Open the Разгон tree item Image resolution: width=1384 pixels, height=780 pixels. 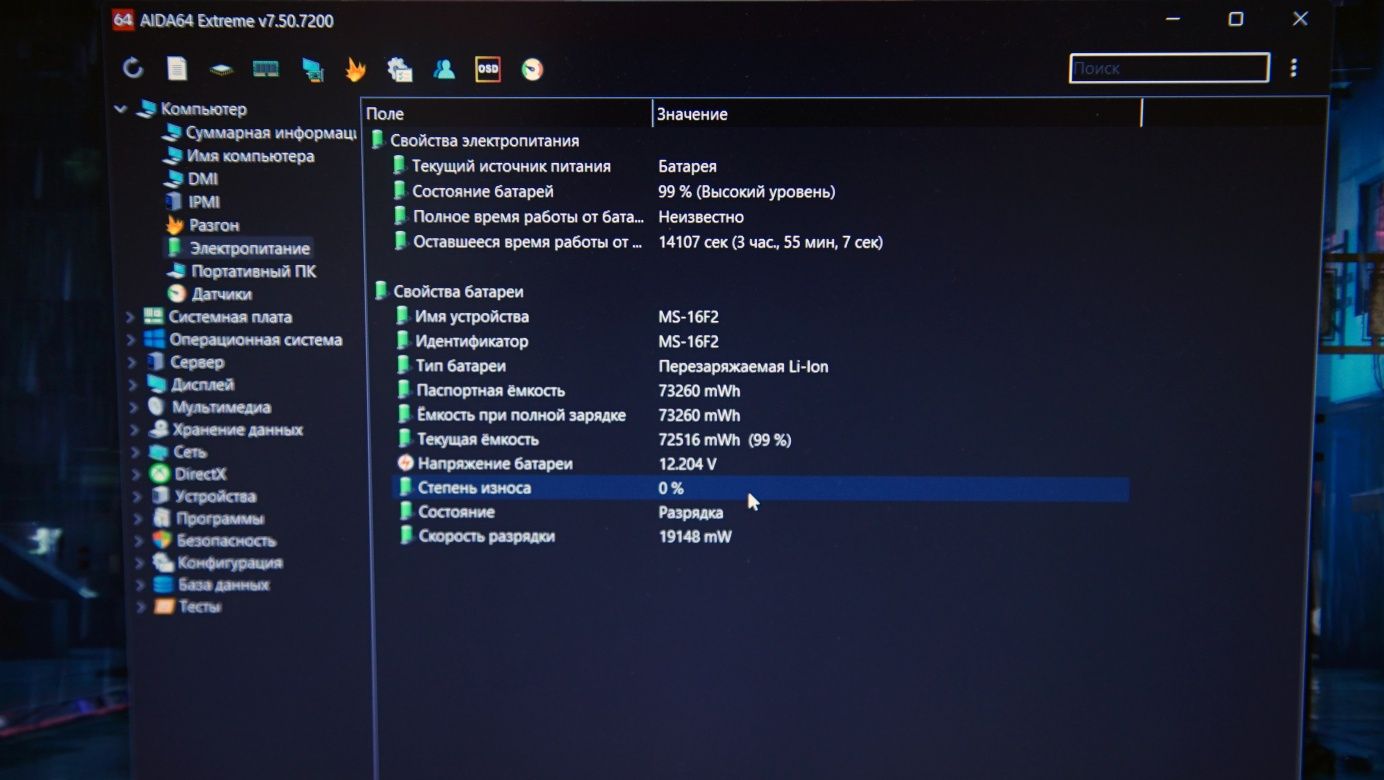(215, 225)
